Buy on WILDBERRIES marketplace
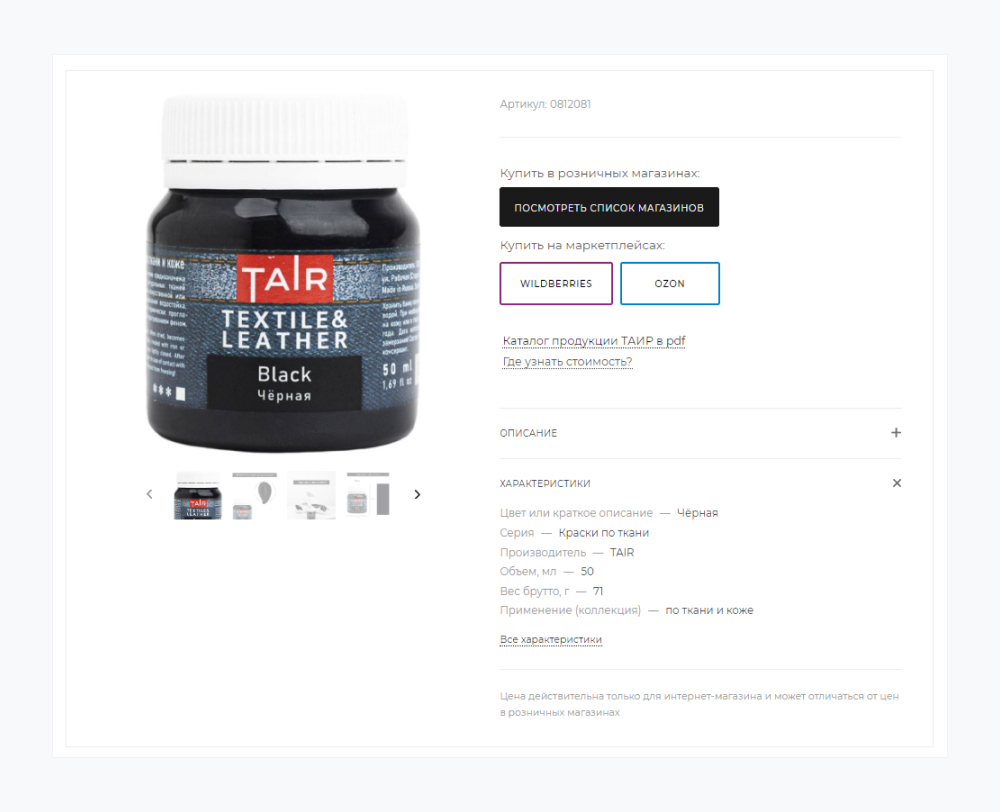 [x=556, y=283]
